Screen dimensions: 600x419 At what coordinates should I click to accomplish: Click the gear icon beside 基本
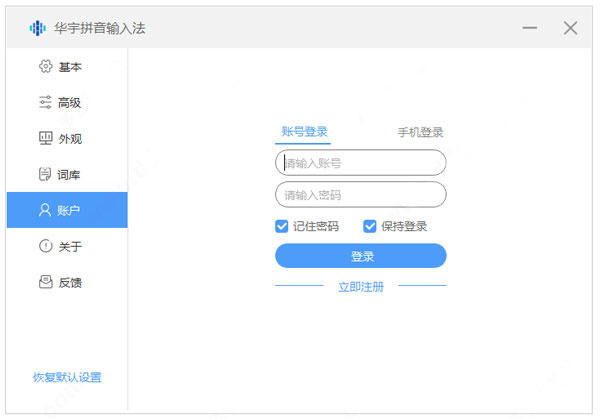pyautogui.click(x=46, y=66)
